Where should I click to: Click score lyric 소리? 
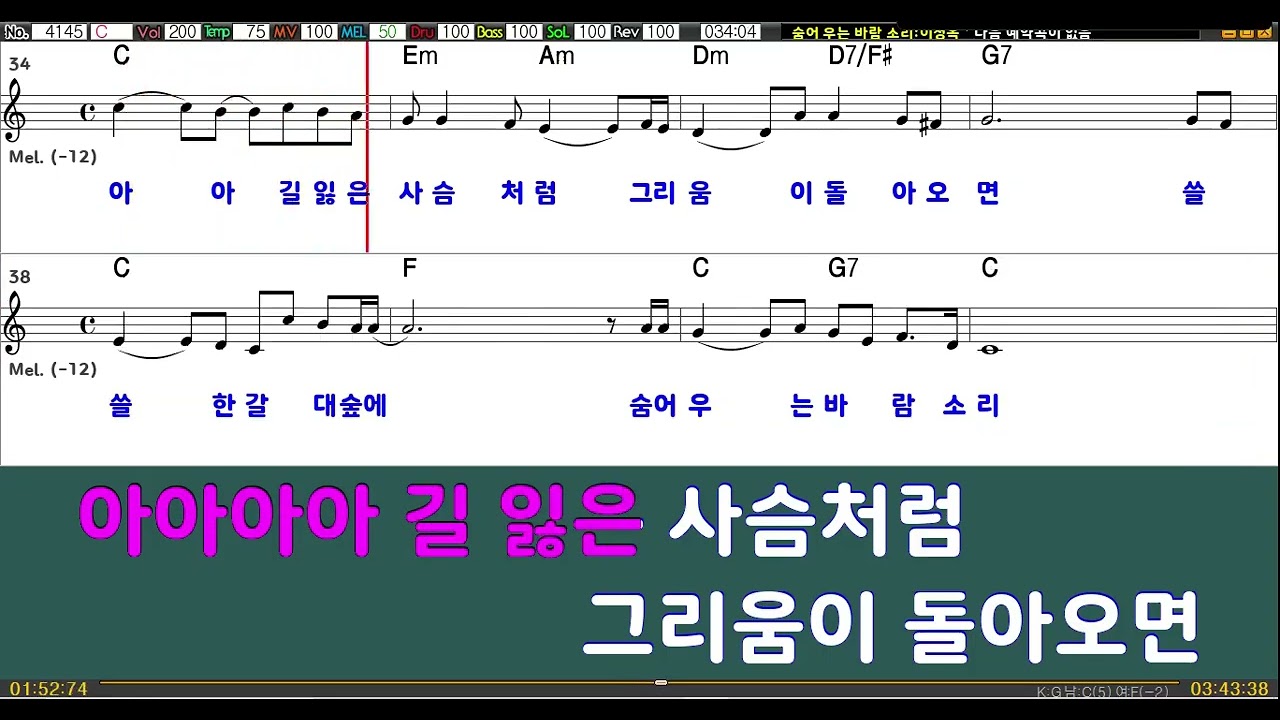tap(971, 406)
